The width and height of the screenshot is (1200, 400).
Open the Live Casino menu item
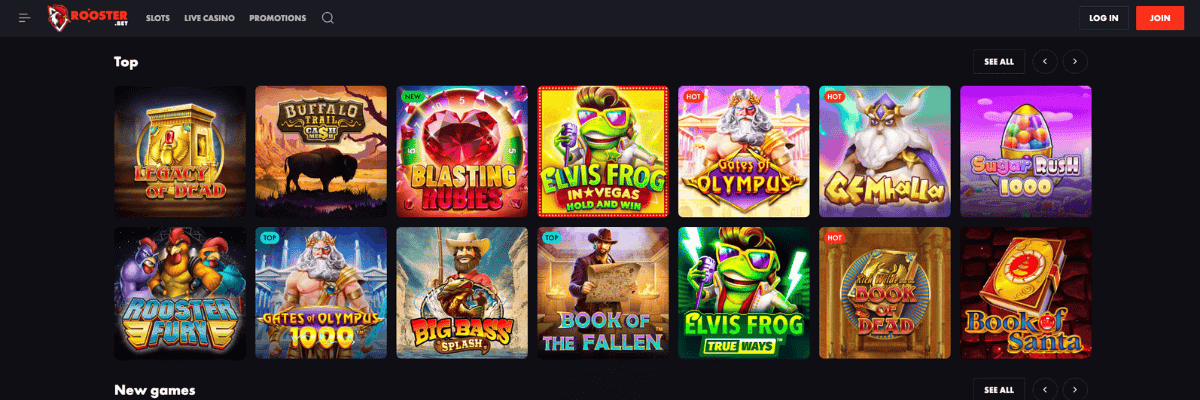209,18
